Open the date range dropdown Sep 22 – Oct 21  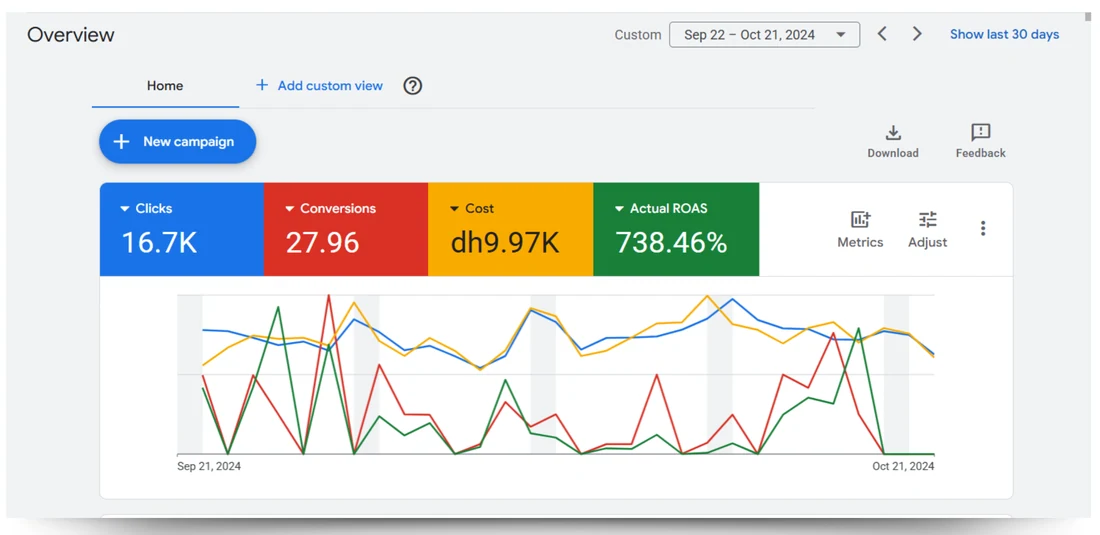(x=765, y=34)
